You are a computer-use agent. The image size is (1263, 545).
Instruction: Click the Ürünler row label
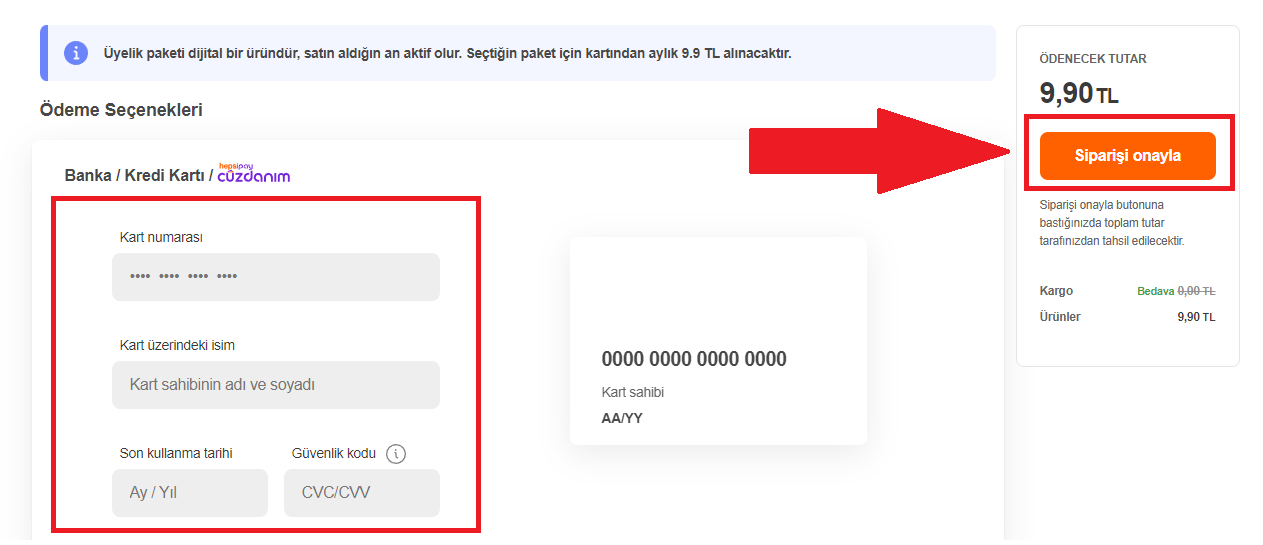(1060, 317)
